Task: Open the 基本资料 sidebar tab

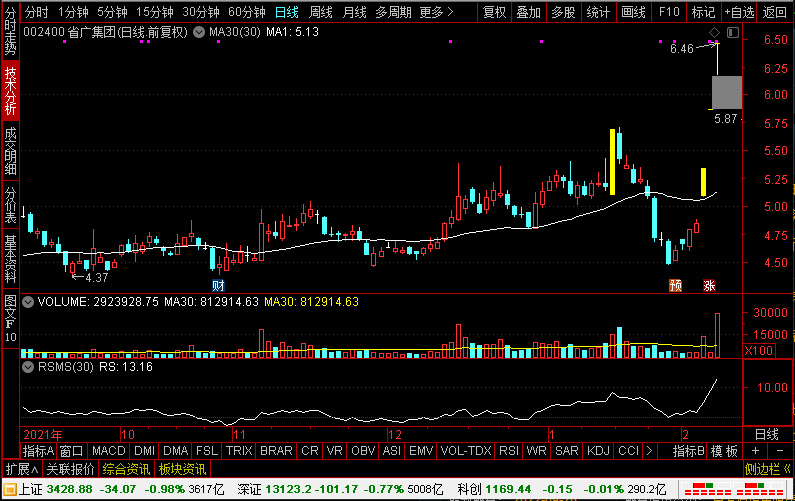Action: point(10,259)
